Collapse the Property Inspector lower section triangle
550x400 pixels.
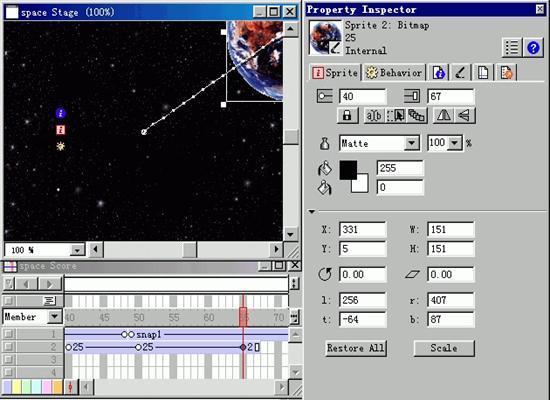312,212
